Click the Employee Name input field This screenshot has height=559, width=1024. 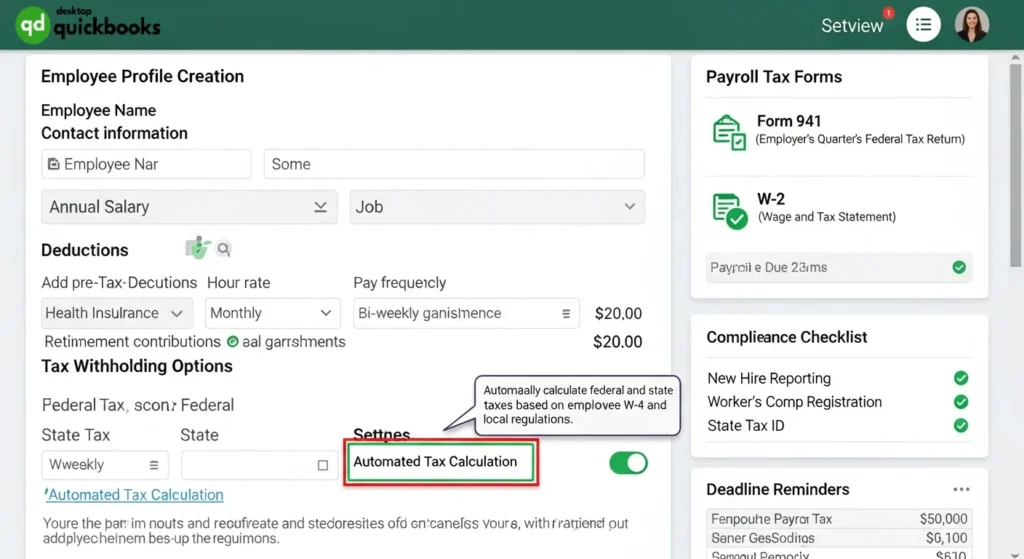146,164
